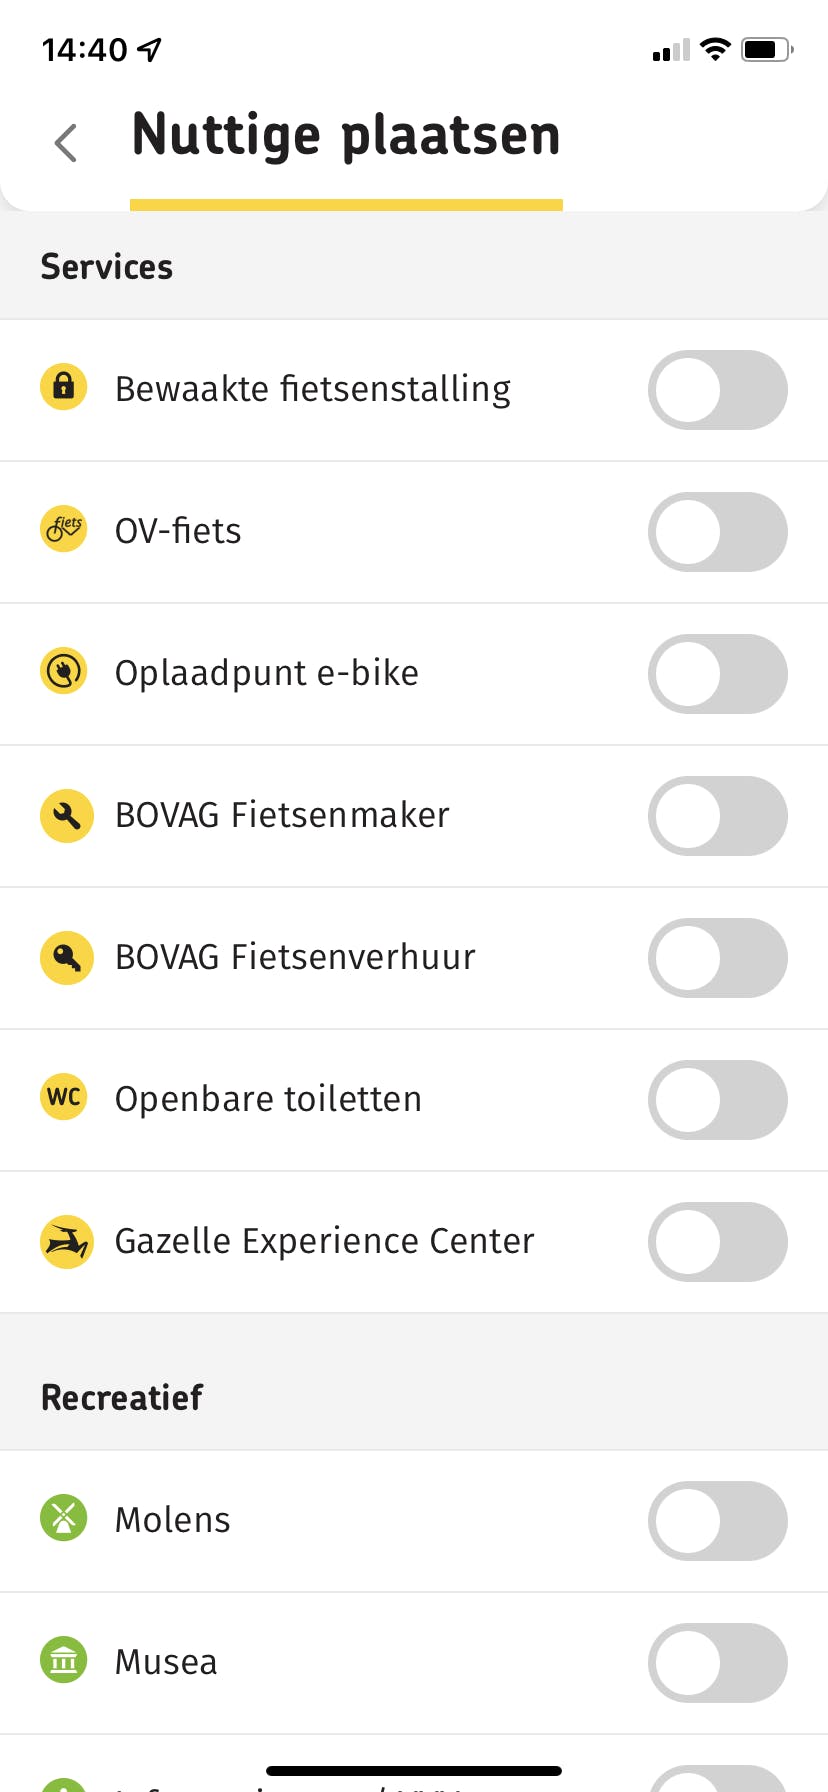Screen dimensions: 828x1792
Task: Turn on Oplaadpunt e-bike toggle
Action: (x=717, y=674)
